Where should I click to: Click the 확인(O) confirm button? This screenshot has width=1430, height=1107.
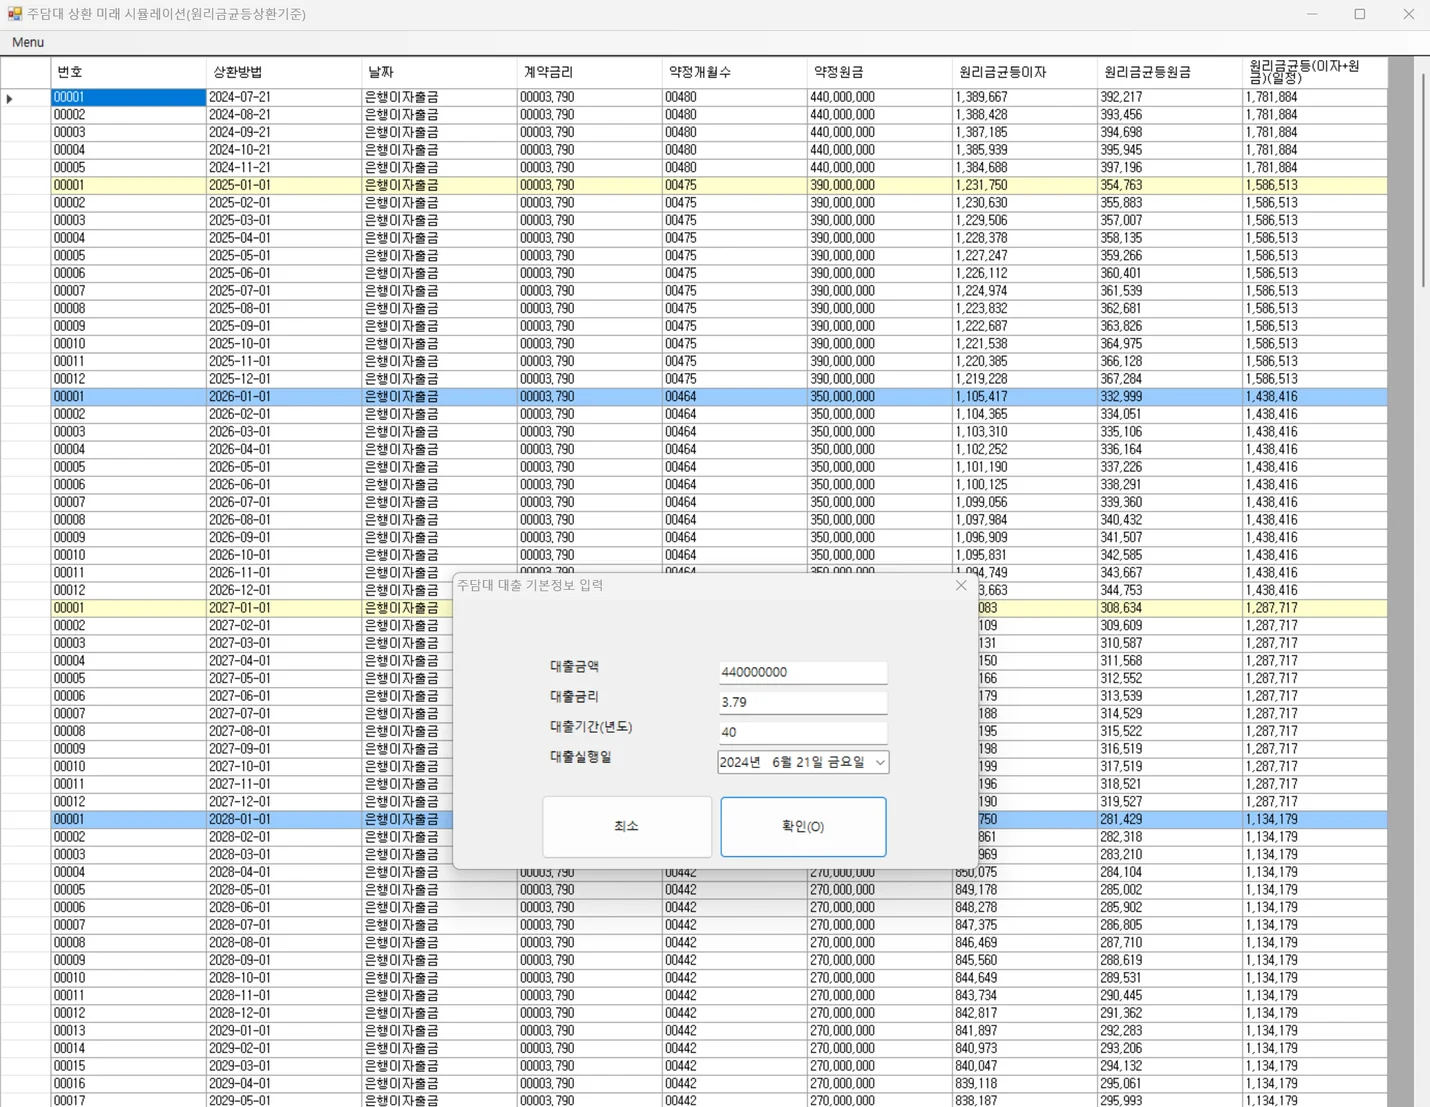click(x=803, y=826)
